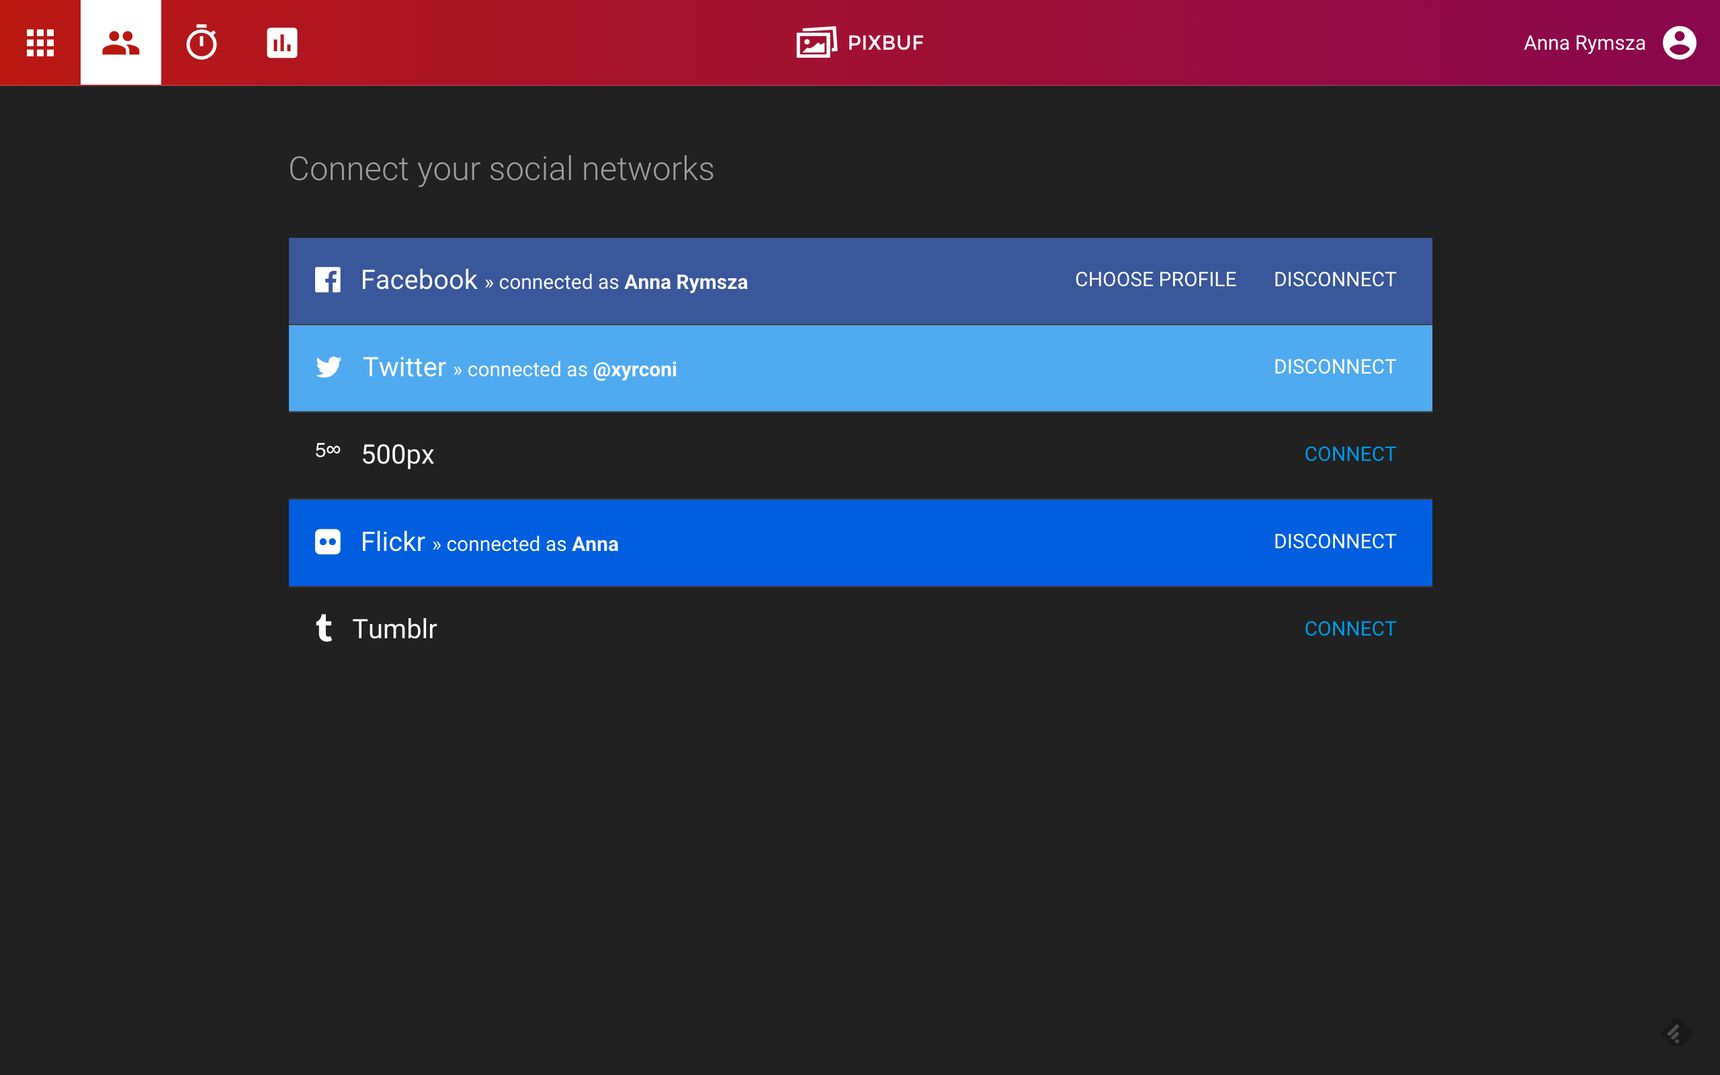Select the people/social networks tab icon
The image size is (1720, 1075).
point(120,43)
